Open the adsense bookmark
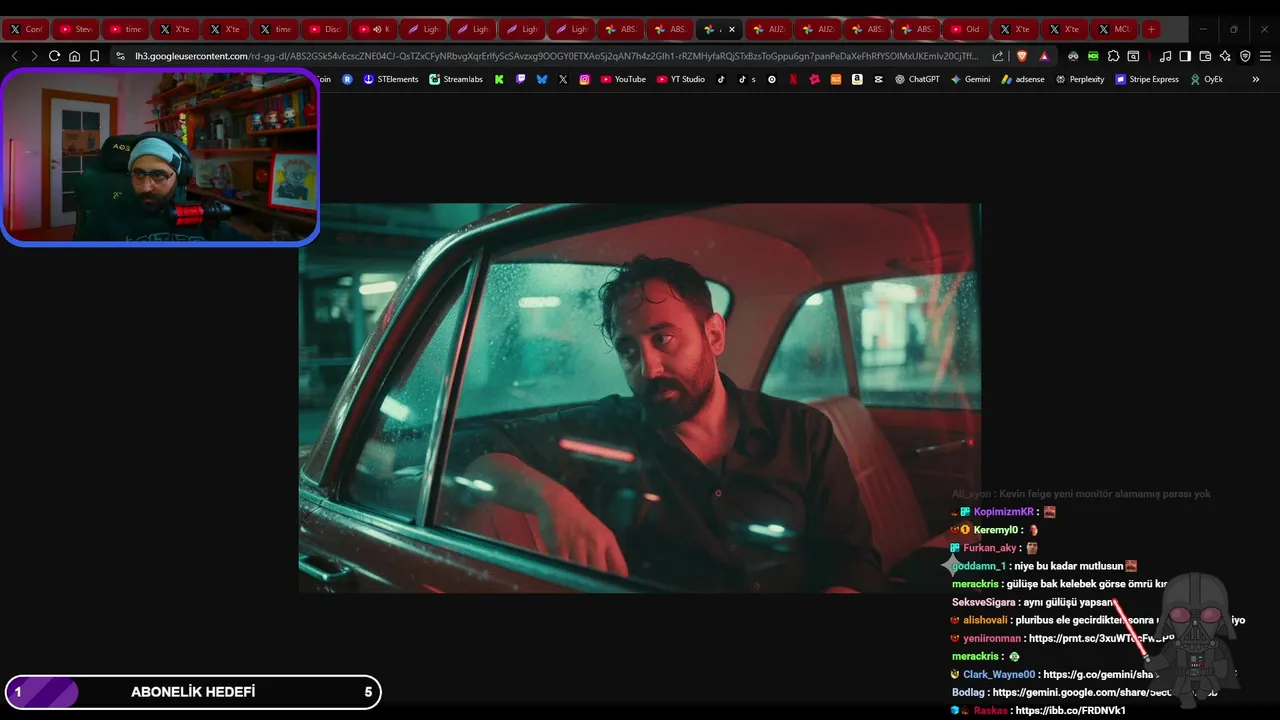 coord(1023,79)
